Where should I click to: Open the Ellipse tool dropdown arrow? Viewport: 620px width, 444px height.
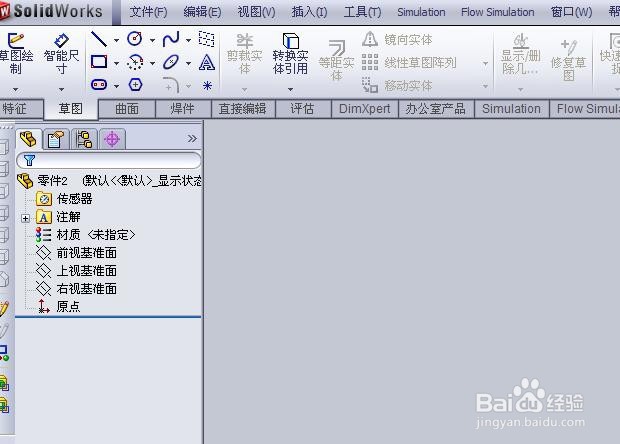tap(188, 63)
